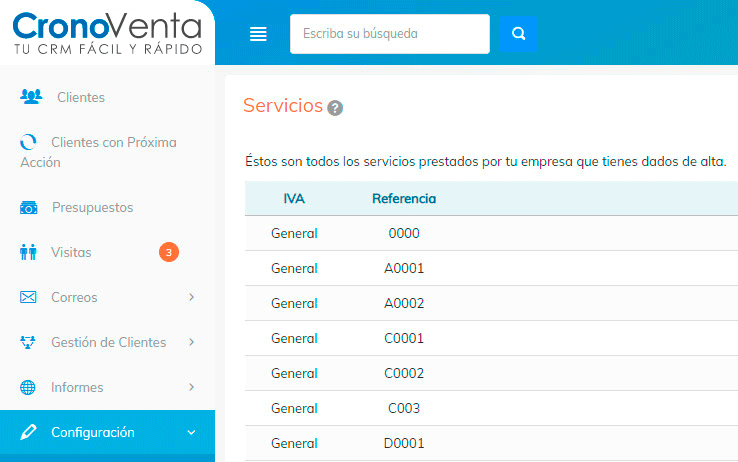Click the Informes globe icon

pyautogui.click(x=29, y=388)
